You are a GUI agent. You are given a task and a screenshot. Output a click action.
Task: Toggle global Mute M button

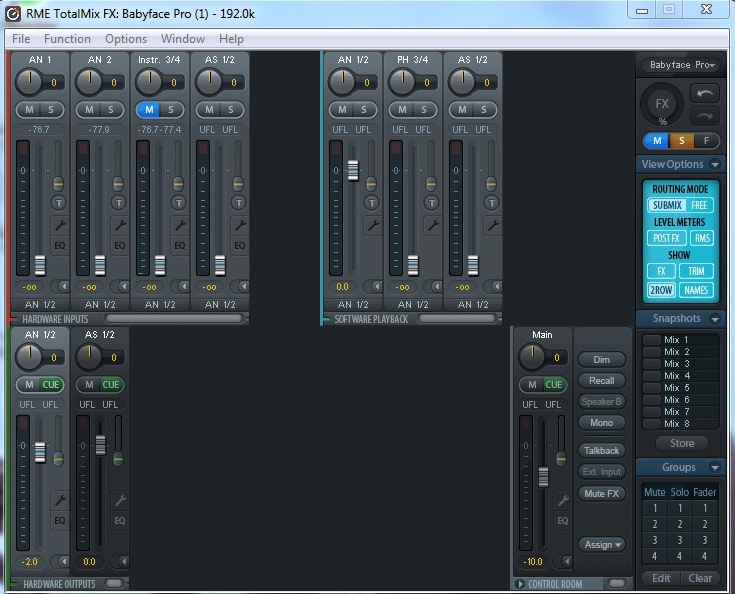657,141
